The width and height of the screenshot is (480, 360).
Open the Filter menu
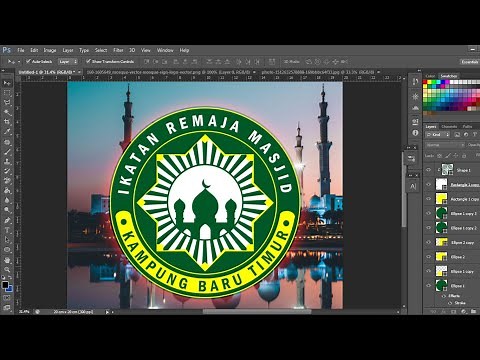click(x=118, y=50)
